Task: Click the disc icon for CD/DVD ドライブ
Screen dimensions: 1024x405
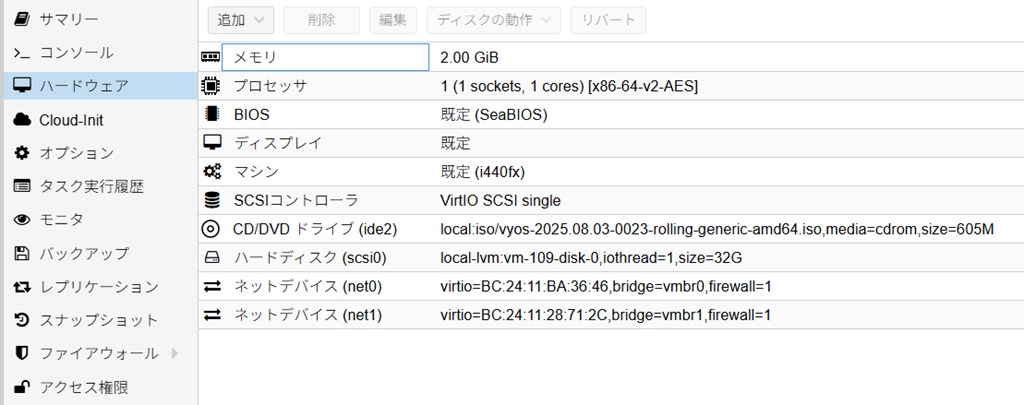Action: pyautogui.click(x=211, y=229)
